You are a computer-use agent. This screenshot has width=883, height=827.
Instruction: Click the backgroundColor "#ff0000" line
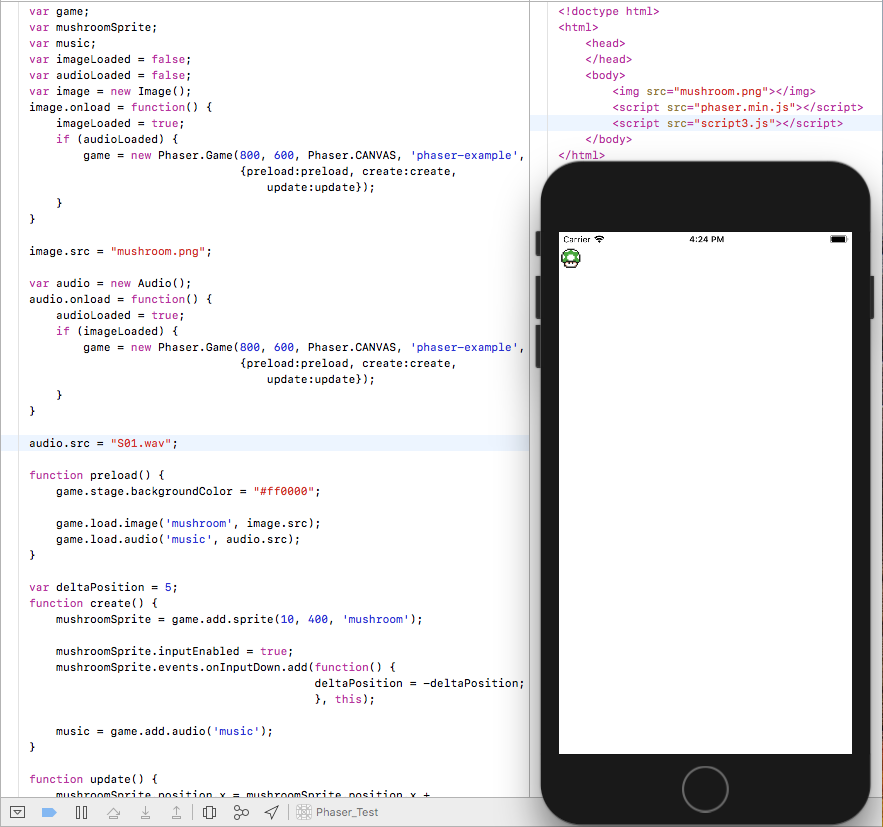pos(188,491)
